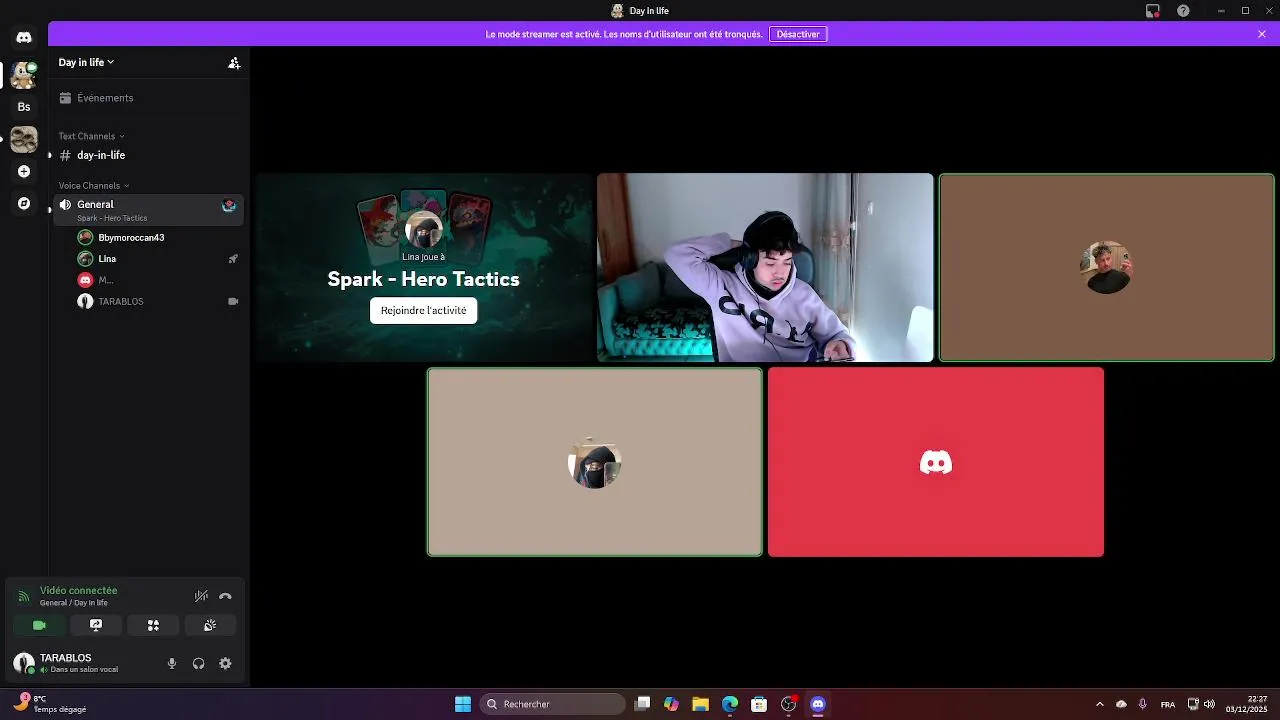This screenshot has height=720, width=1280.
Task: Click the activity icon on General channel
Action: [x=229, y=205]
